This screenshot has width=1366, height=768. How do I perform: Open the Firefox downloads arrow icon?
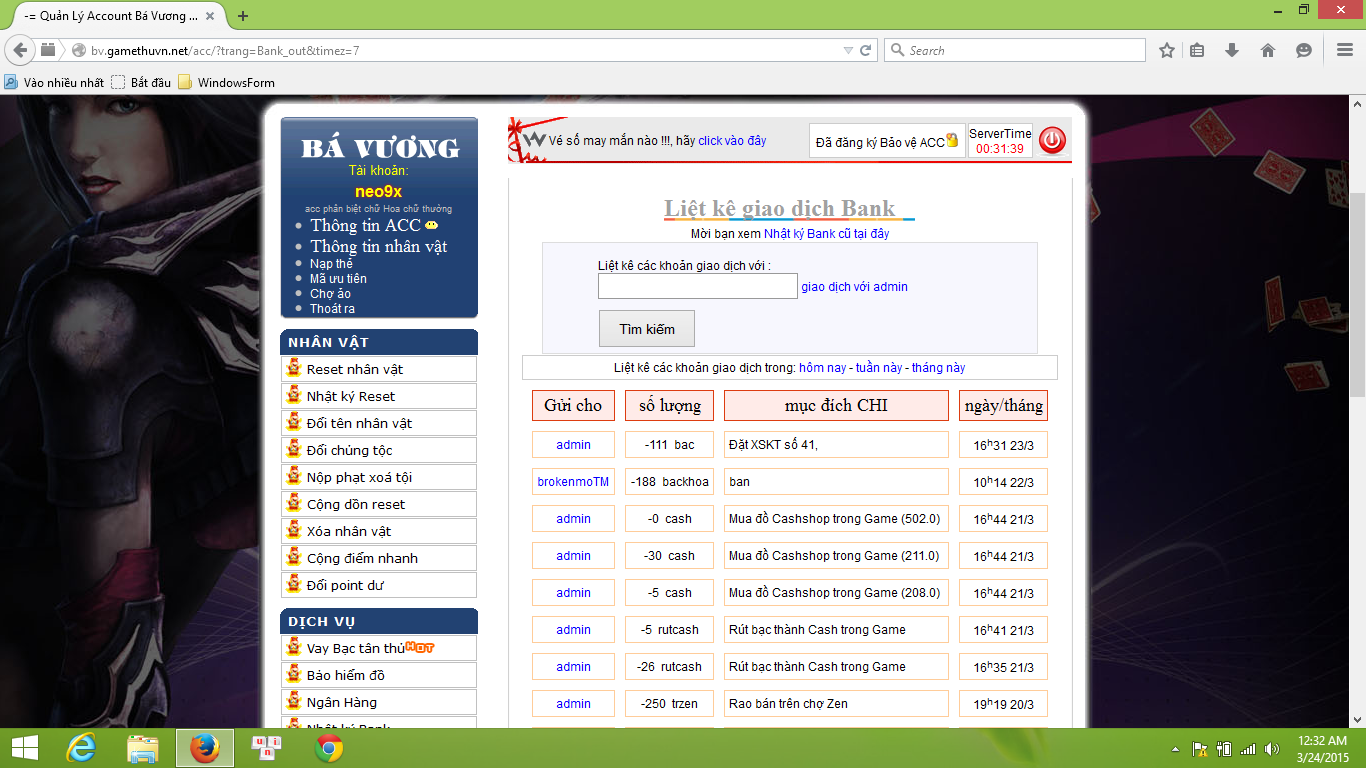(1232, 50)
